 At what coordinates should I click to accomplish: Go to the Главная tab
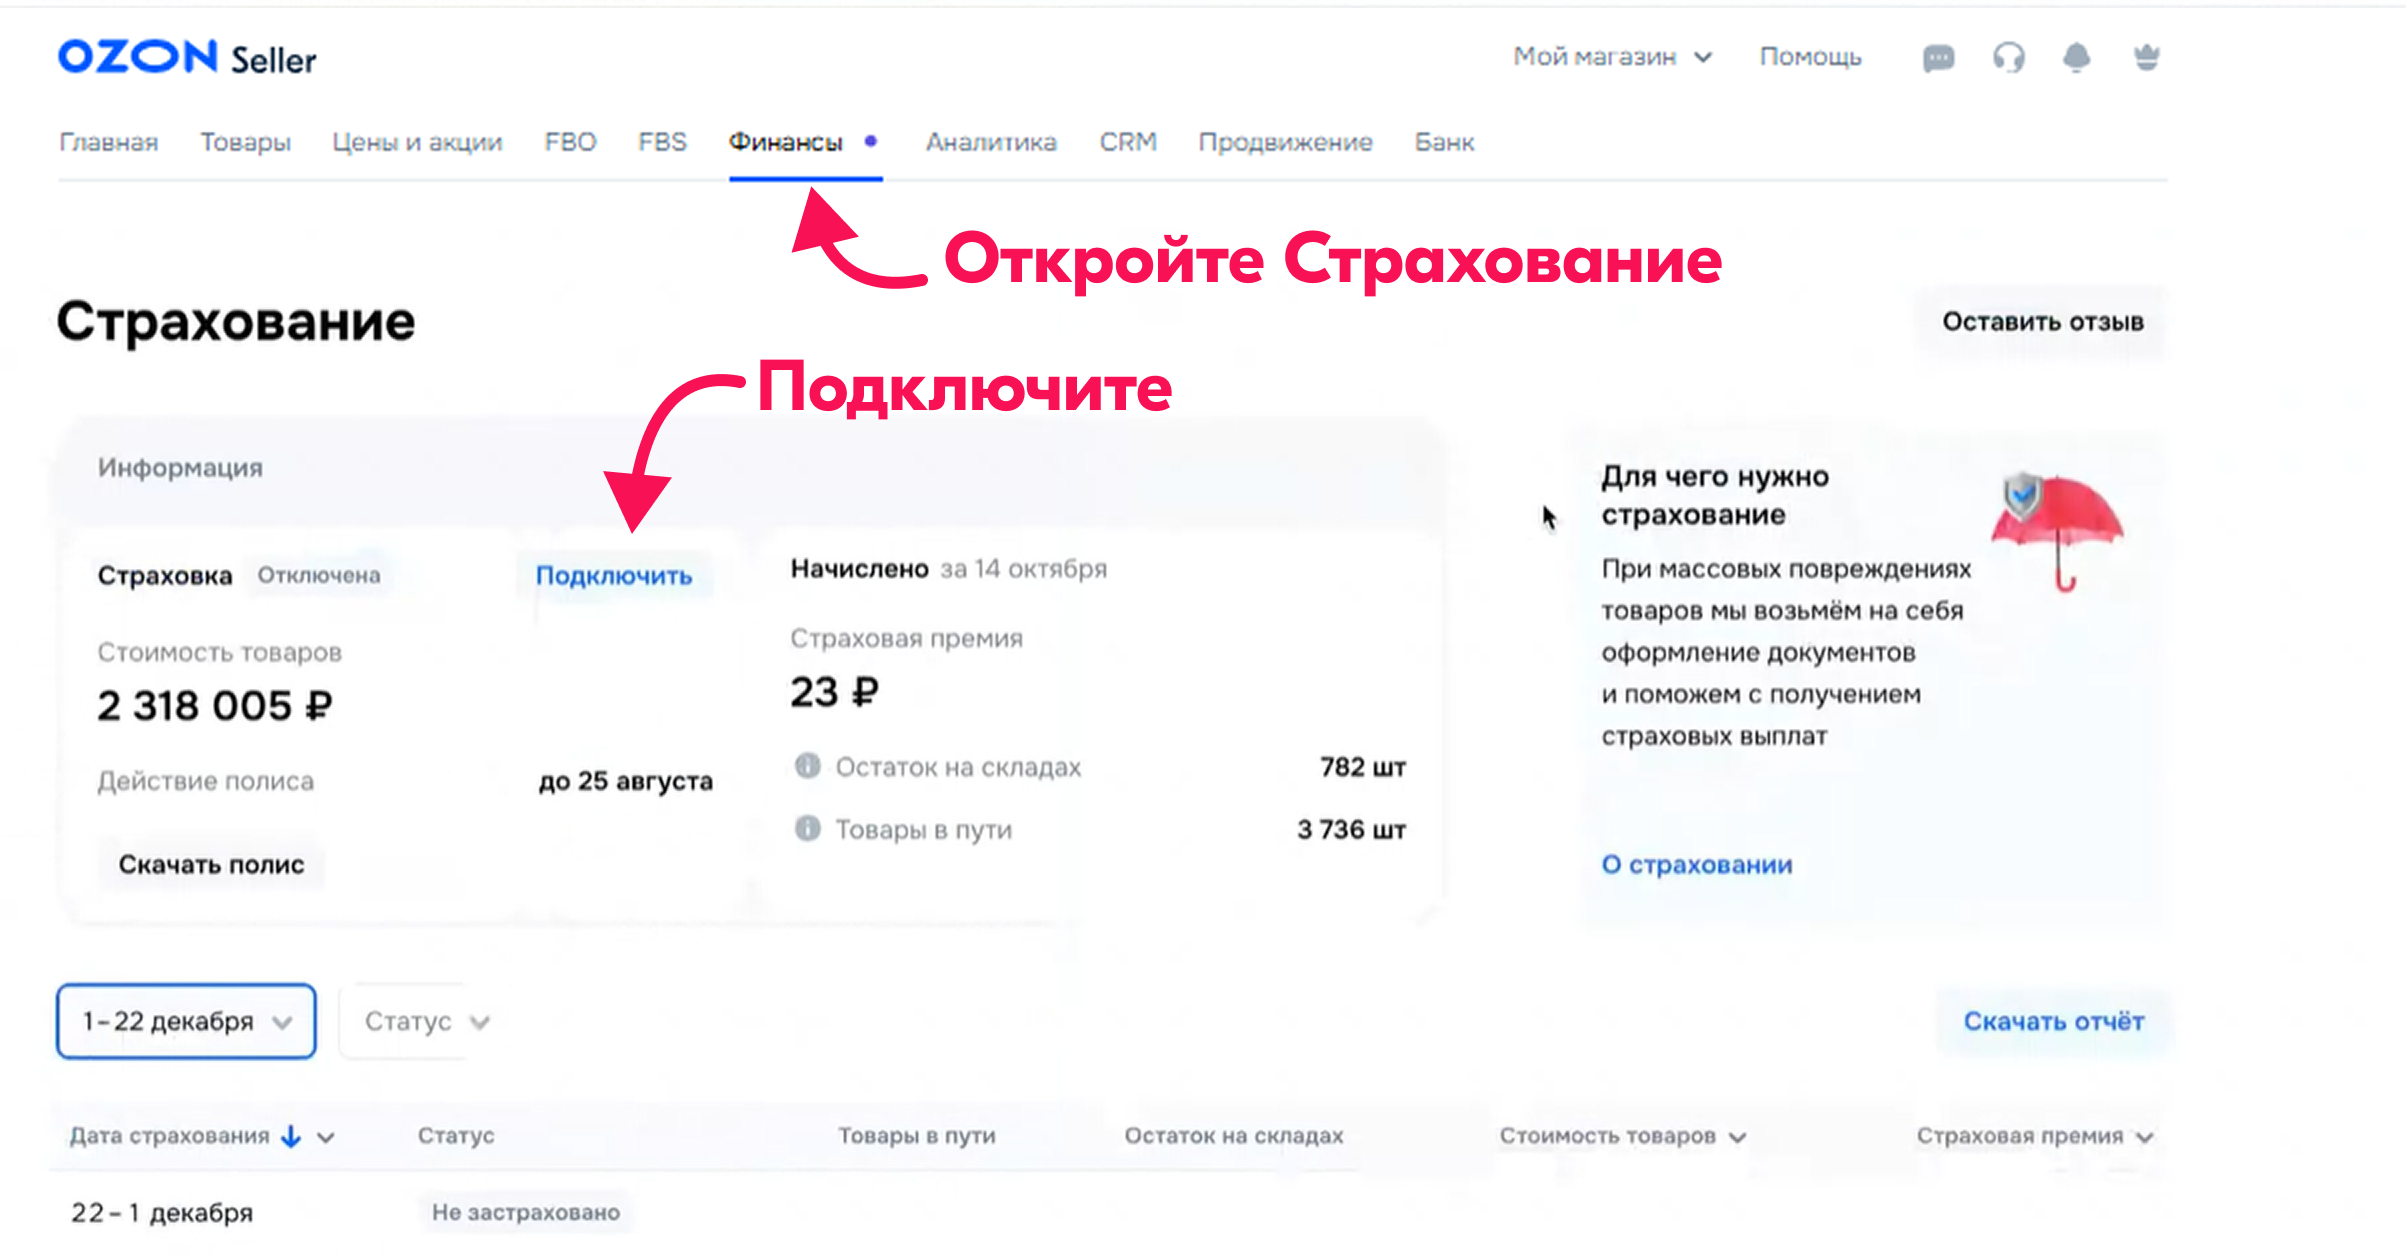coord(109,142)
